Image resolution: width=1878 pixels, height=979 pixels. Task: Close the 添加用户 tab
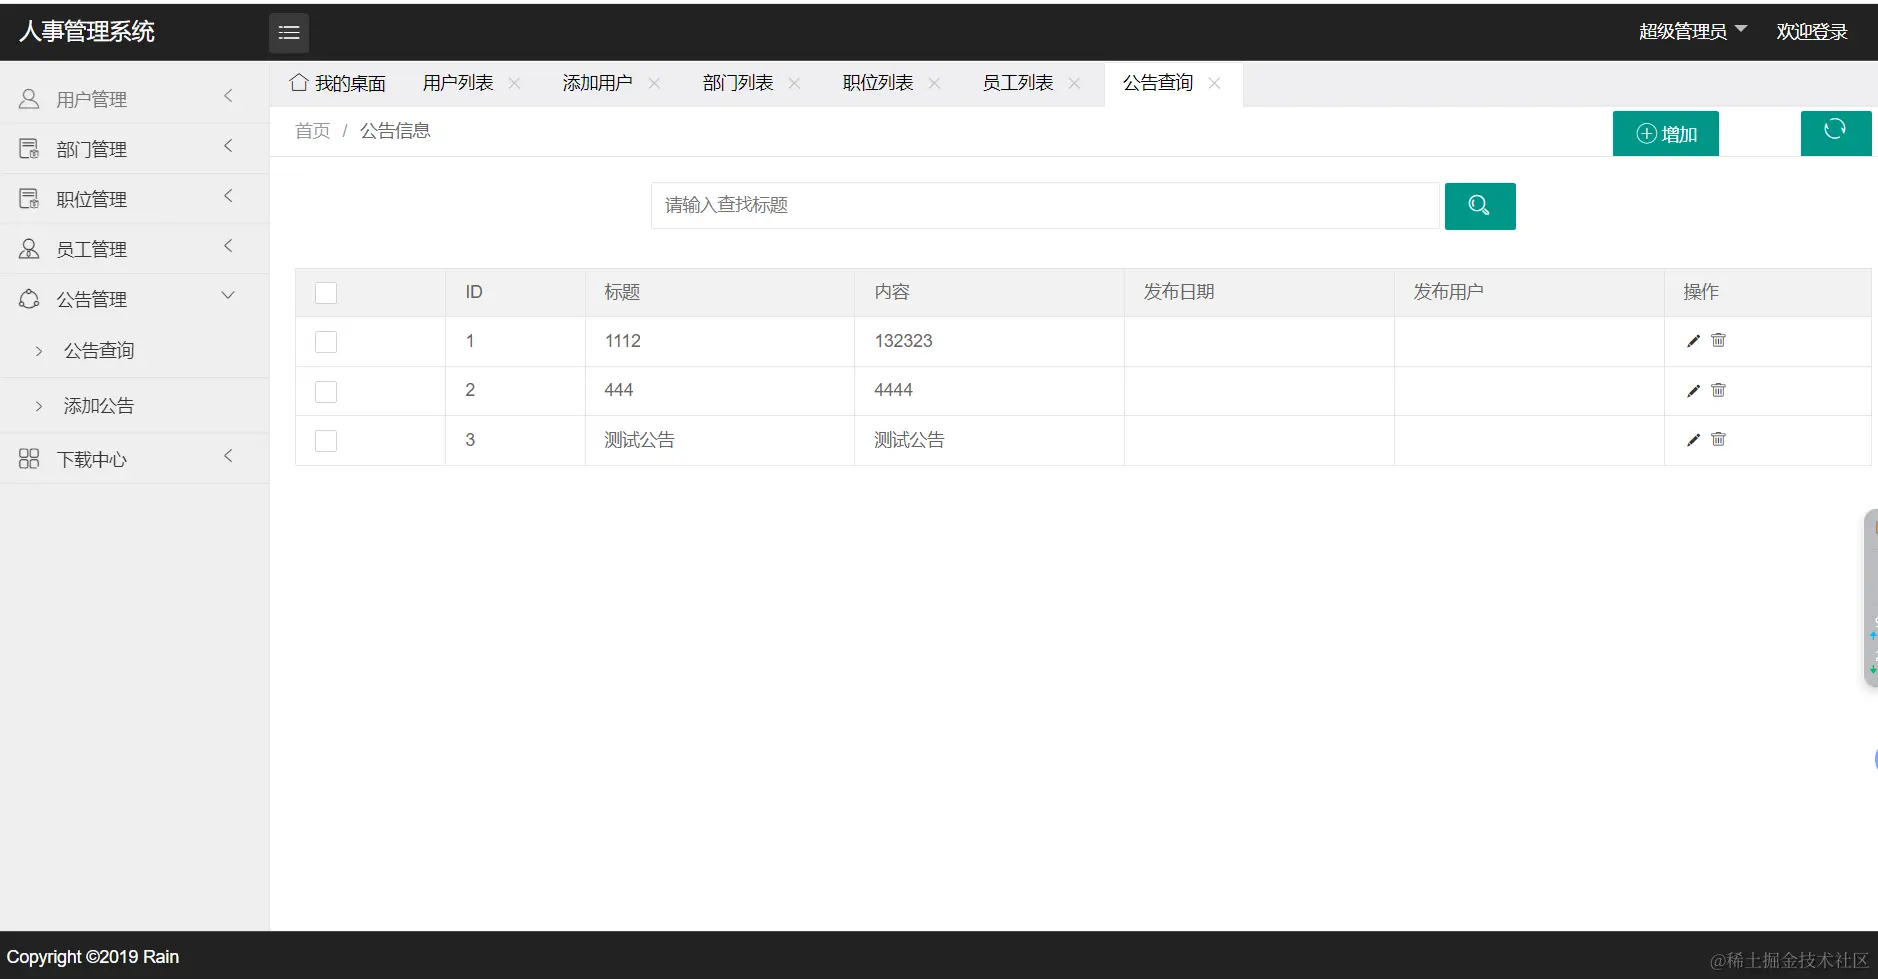coord(654,83)
